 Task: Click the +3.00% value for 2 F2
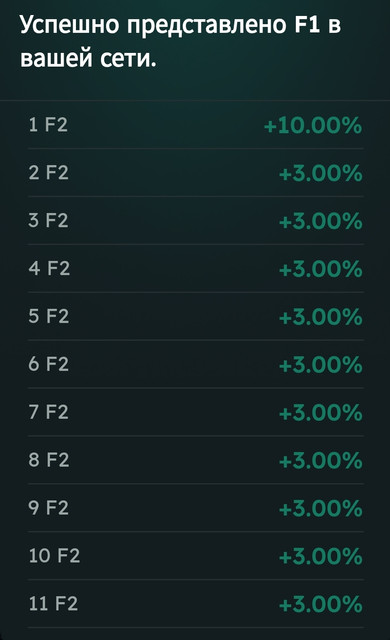point(321,173)
